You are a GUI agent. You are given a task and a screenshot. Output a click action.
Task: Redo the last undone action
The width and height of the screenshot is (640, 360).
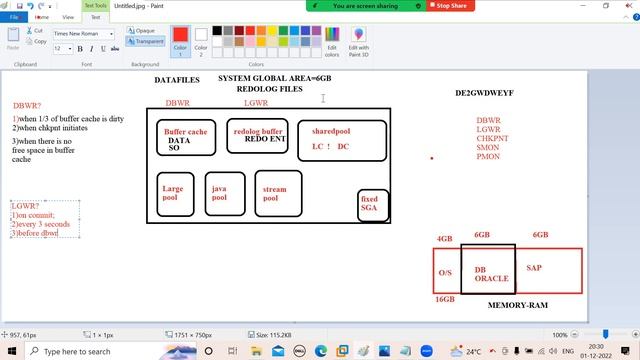coord(41,6)
